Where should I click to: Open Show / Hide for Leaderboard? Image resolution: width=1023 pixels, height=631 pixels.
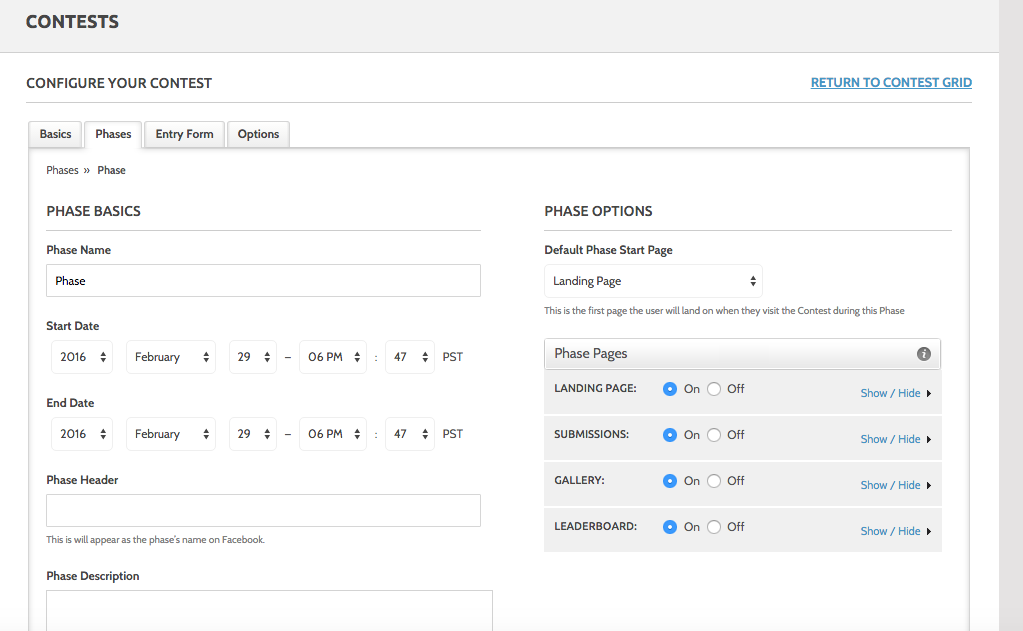(895, 531)
